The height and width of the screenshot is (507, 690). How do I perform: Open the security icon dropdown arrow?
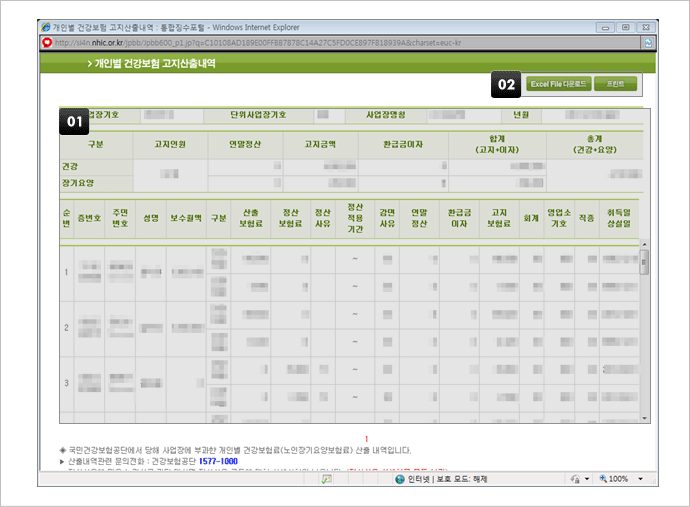pyautogui.click(x=587, y=479)
